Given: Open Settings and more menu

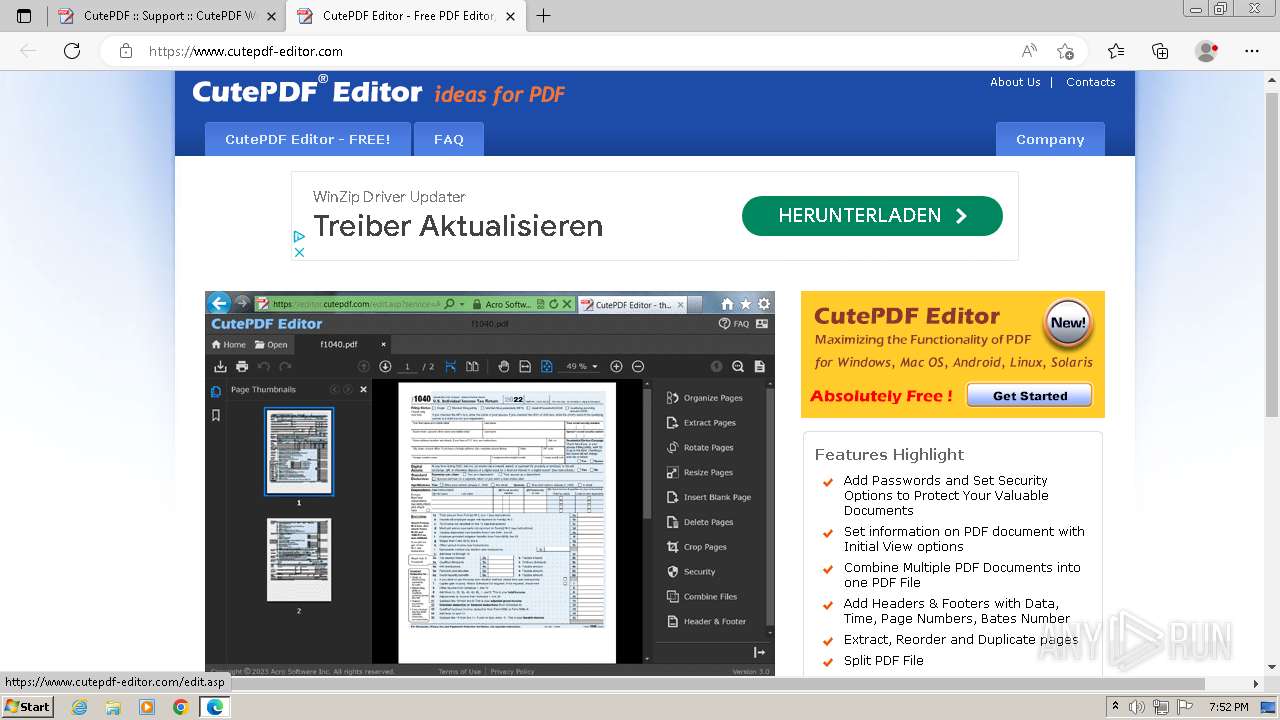Looking at the screenshot, I should pos(1252,51).
